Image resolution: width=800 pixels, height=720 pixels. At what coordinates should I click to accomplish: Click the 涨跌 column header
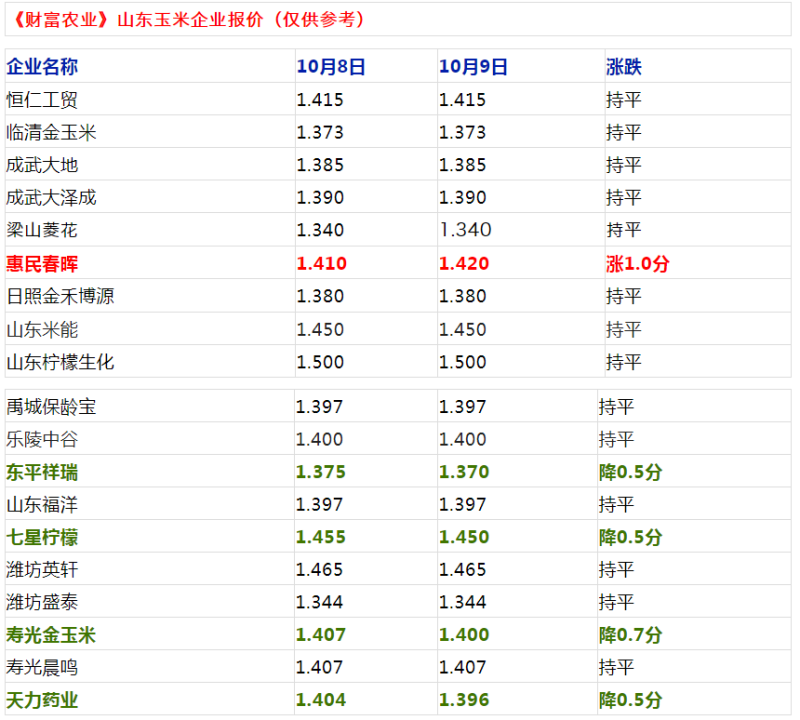tap(624, 67)
